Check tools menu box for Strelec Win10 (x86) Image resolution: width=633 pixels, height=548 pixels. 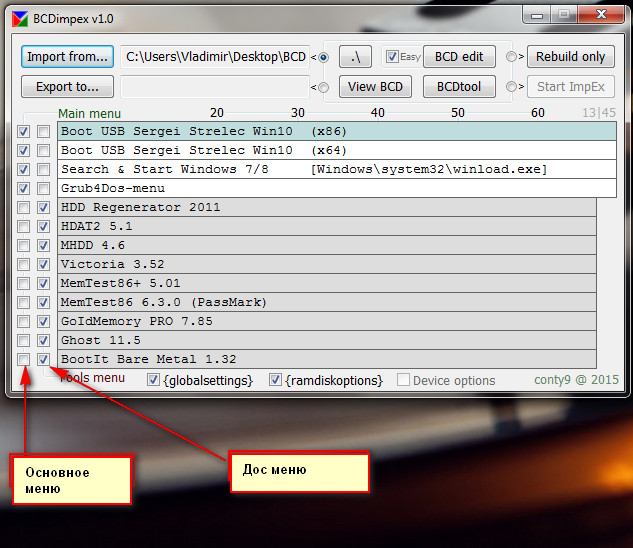pyautogui.click(x=44, y=131)
